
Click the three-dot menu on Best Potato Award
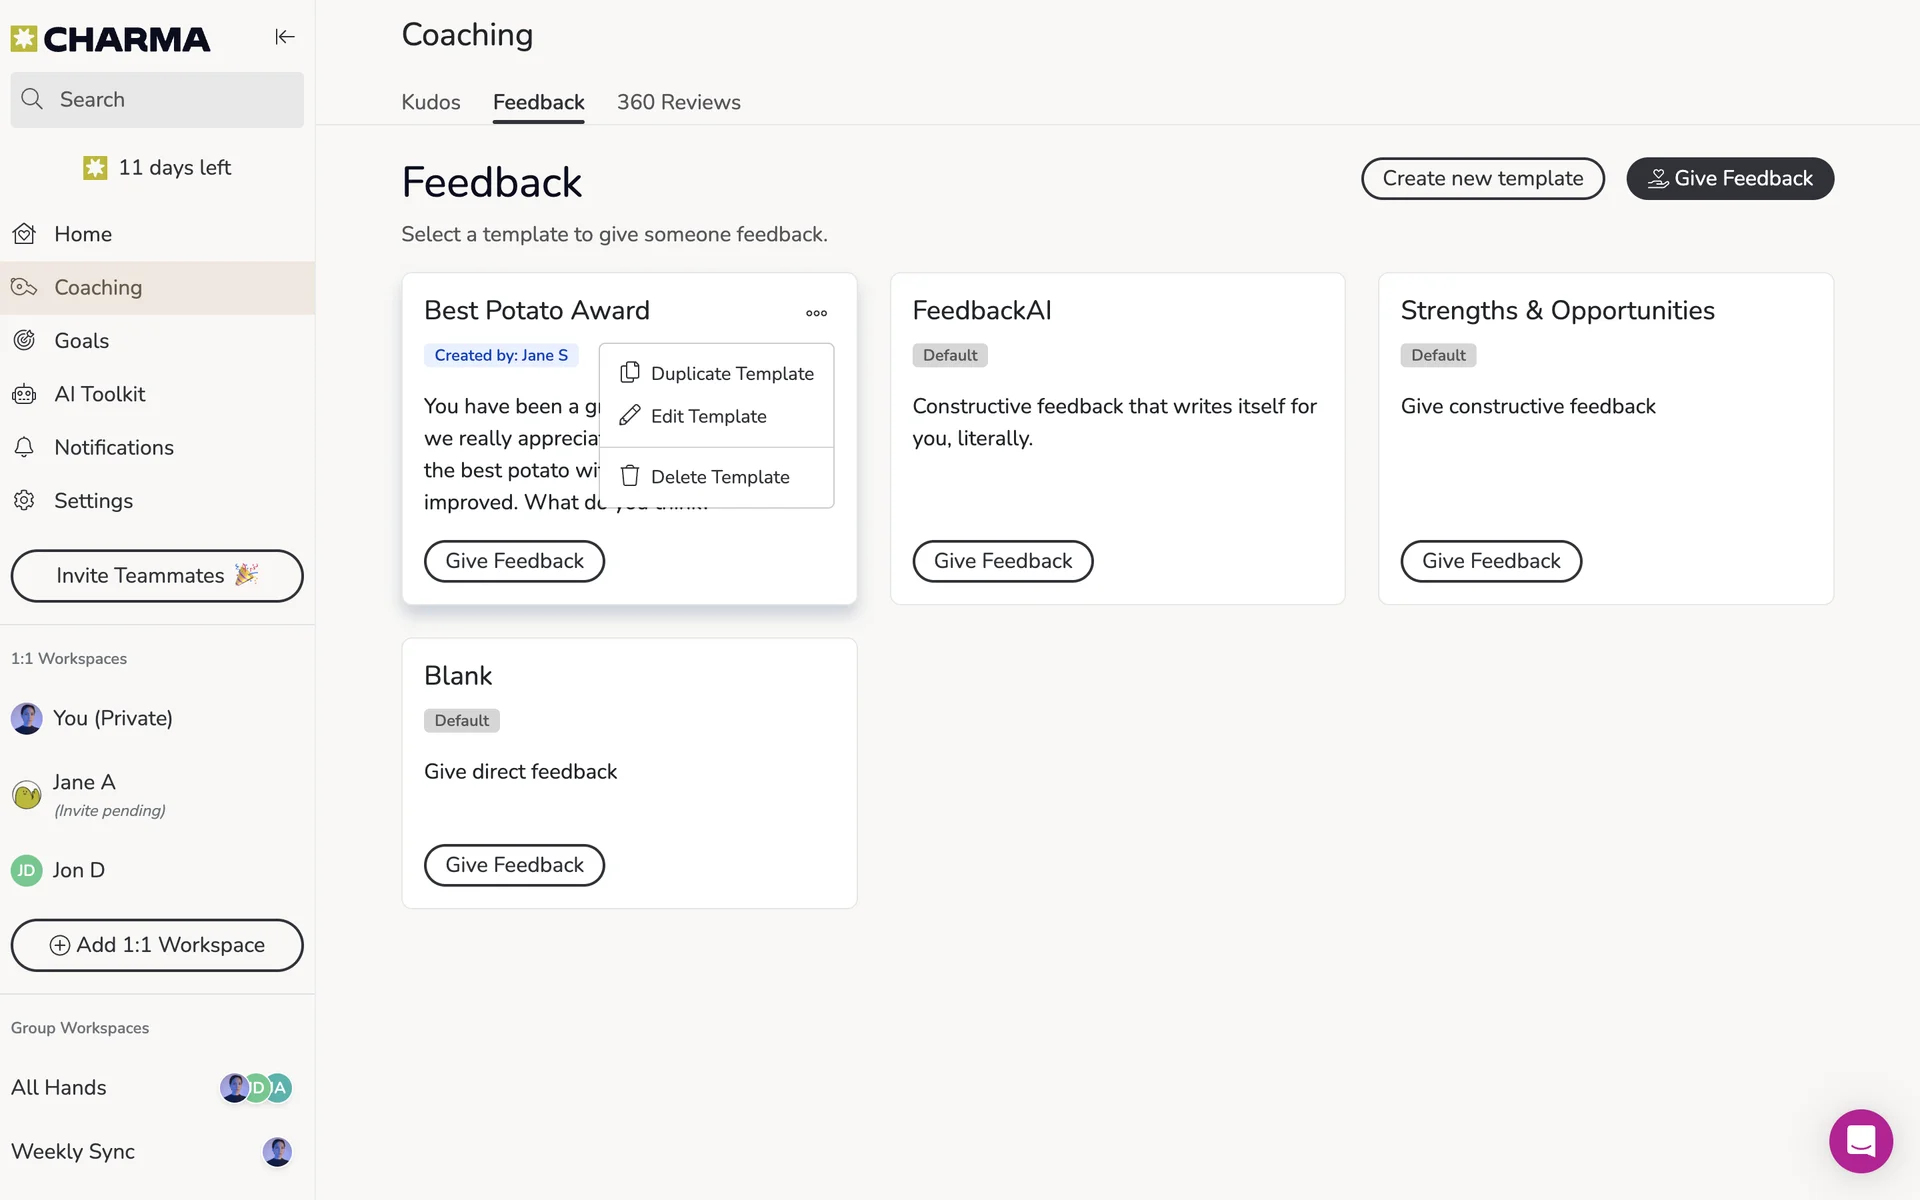tap(816, 313)
